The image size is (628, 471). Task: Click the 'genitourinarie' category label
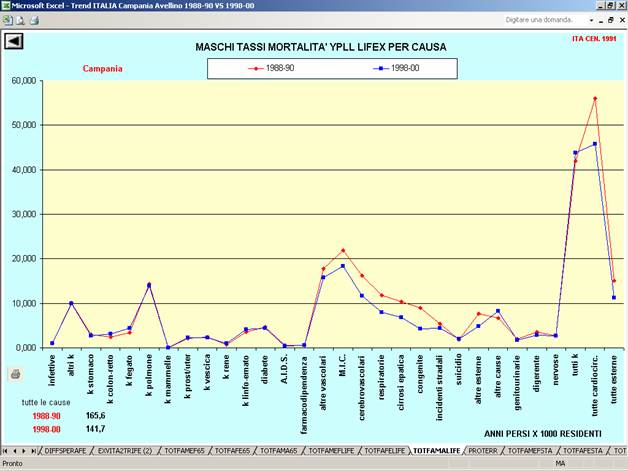[517, 382]
